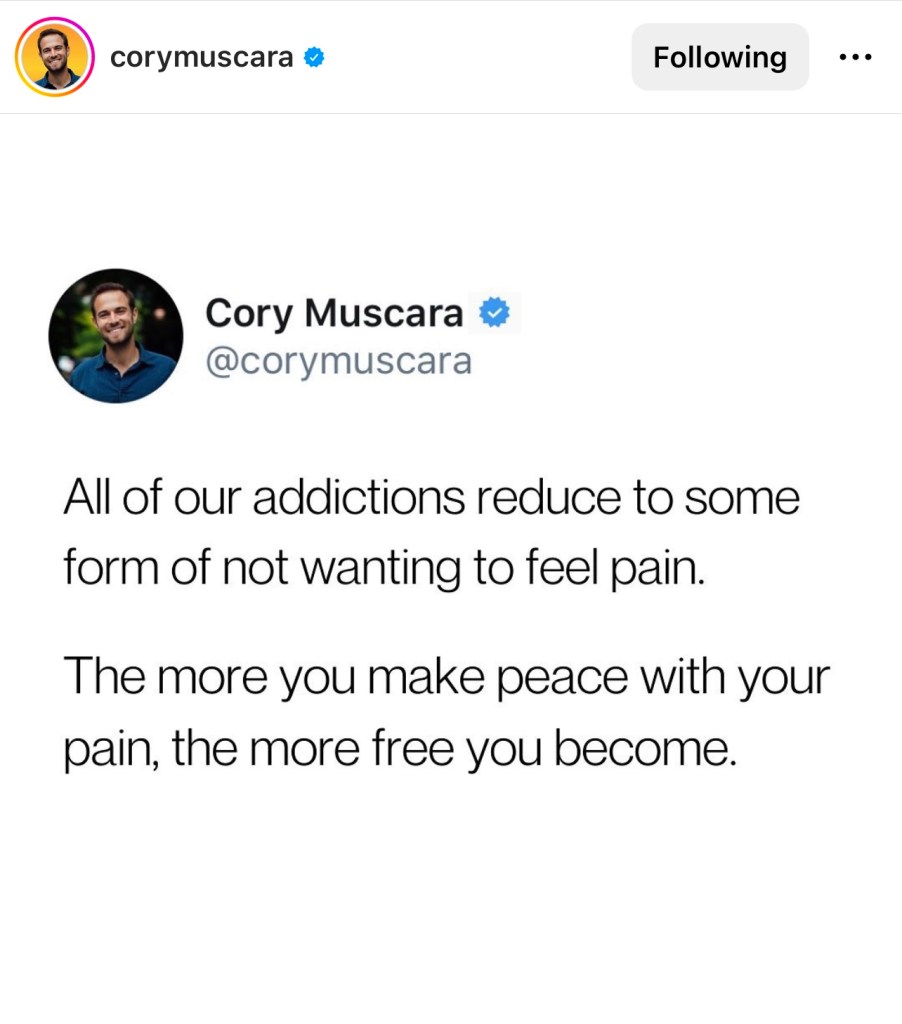Screen dimensions: 902x1024
Task: Click Cory Muscara's round tweet profile photo
Action: (116, 336)
